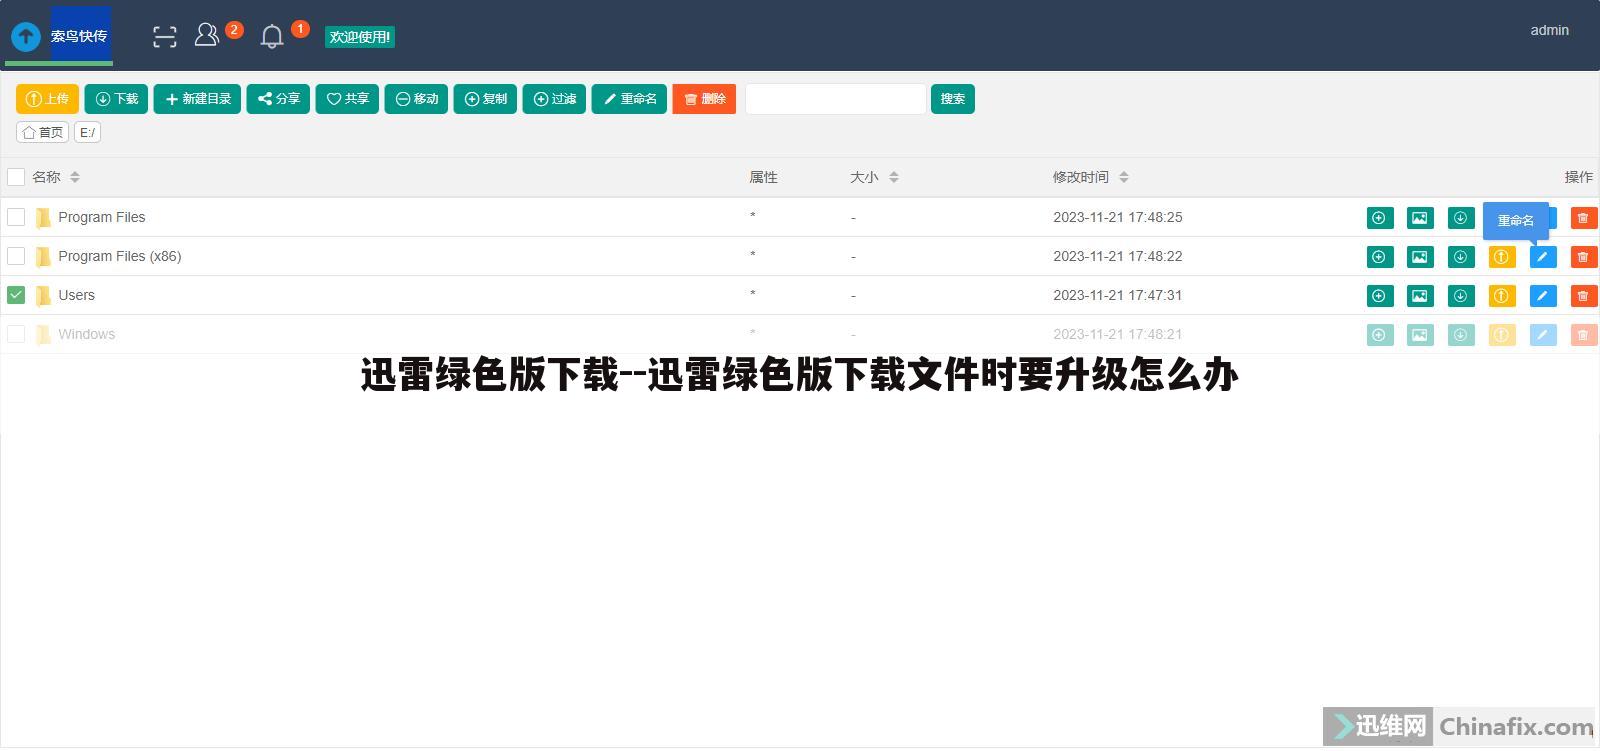Click the red trash icon in Users row
Screen dimensions: 1600x751
[x=1583, y=296]
